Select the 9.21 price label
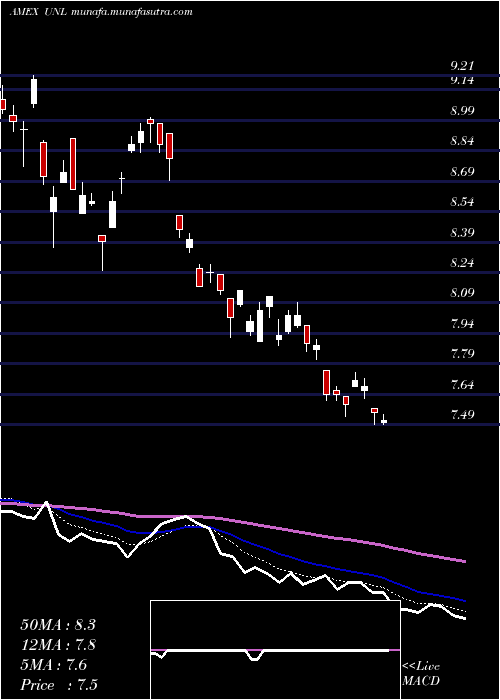The width and height of the screenshot is (500, 700). (x=462, y=66)
